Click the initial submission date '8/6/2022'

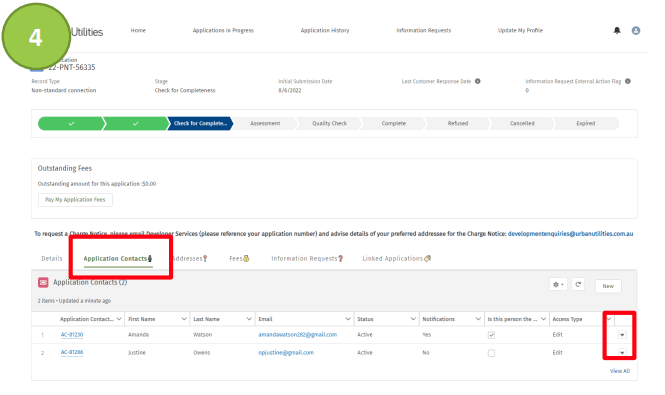coord(290,90)
